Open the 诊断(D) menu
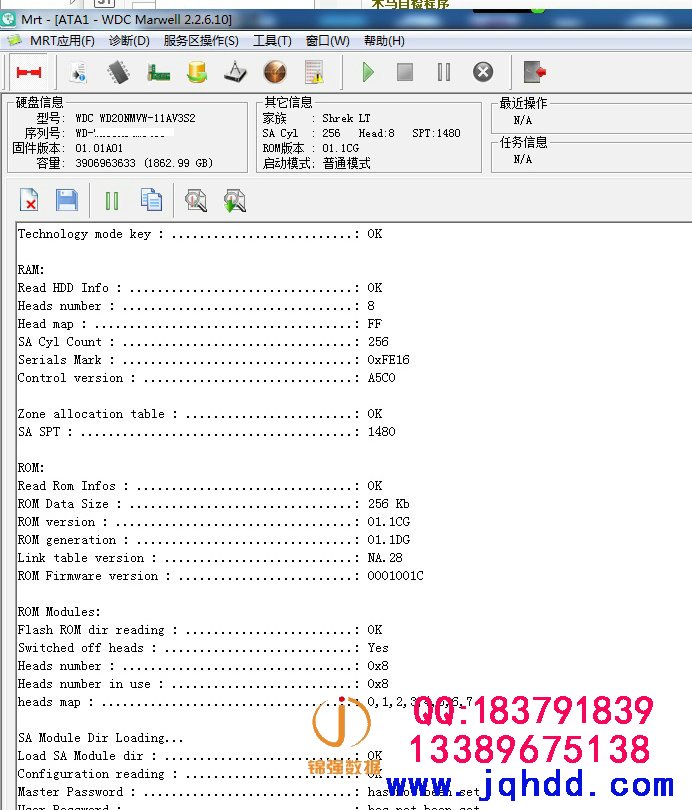Screen dimensions: 692x810 coord(129,41)
